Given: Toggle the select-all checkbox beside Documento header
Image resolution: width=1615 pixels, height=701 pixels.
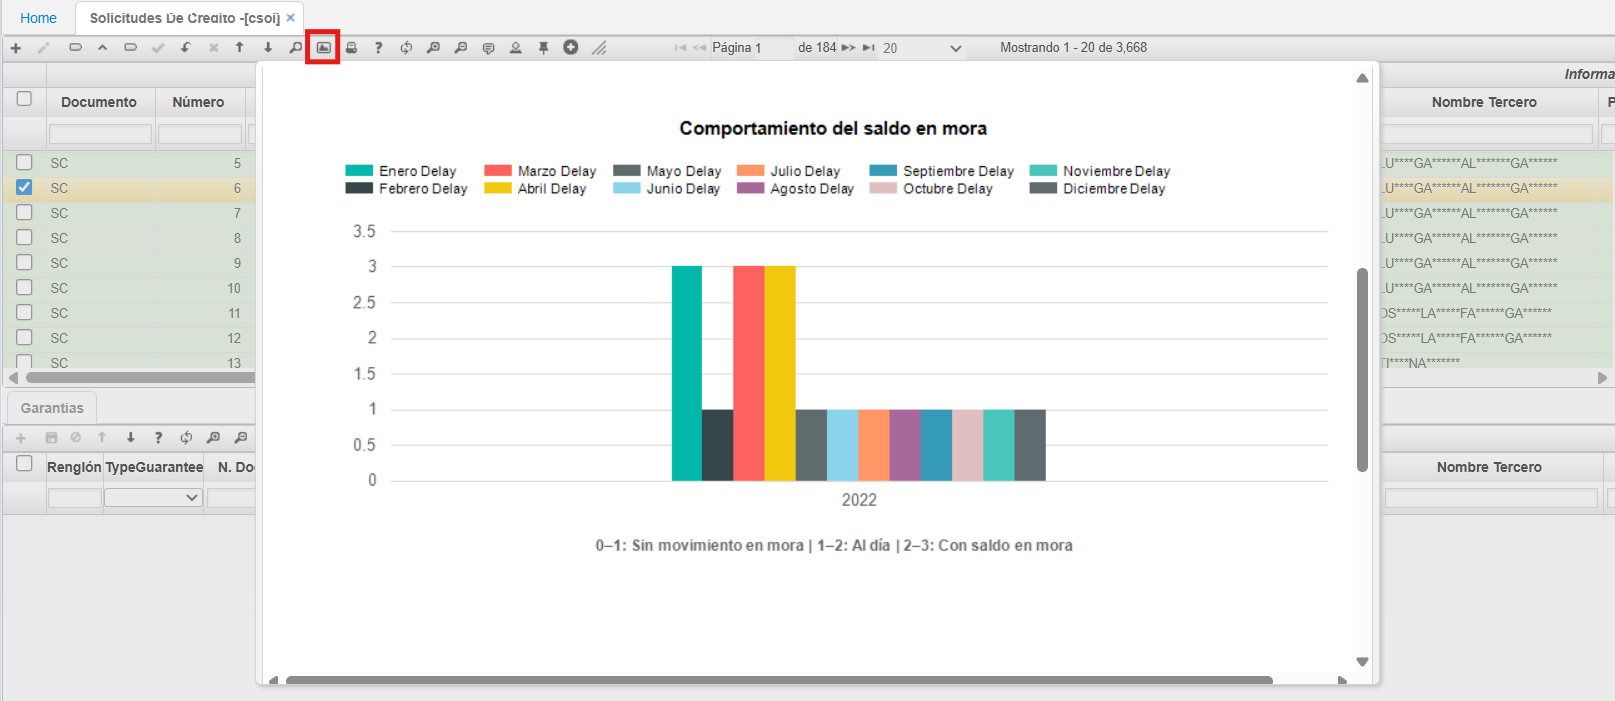Looking at the screenshot, I should click(x=24, y=99).
